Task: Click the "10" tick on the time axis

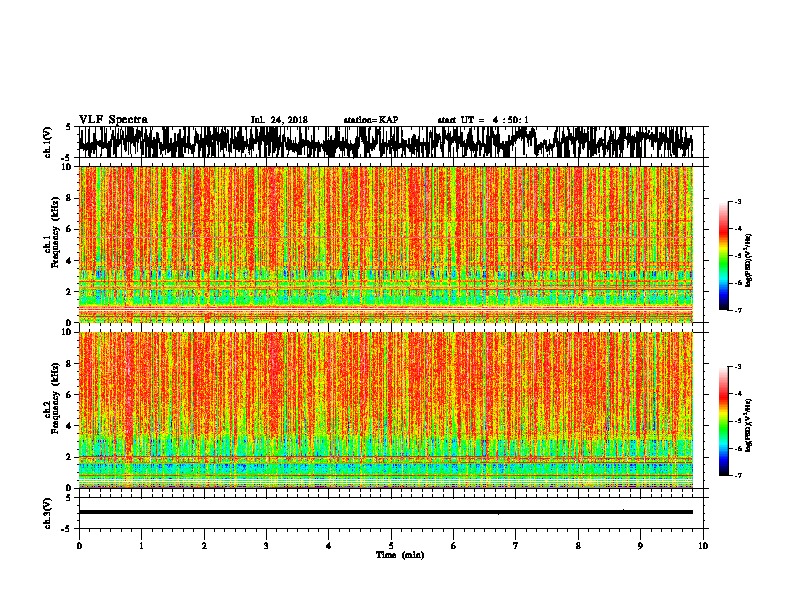Action: [703, 546]
